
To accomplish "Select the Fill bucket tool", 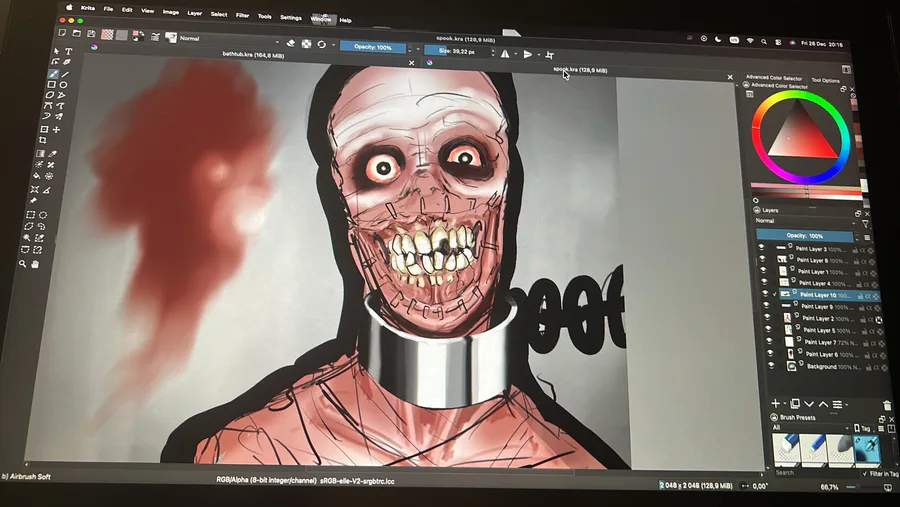I will click(x=37, y=176).
